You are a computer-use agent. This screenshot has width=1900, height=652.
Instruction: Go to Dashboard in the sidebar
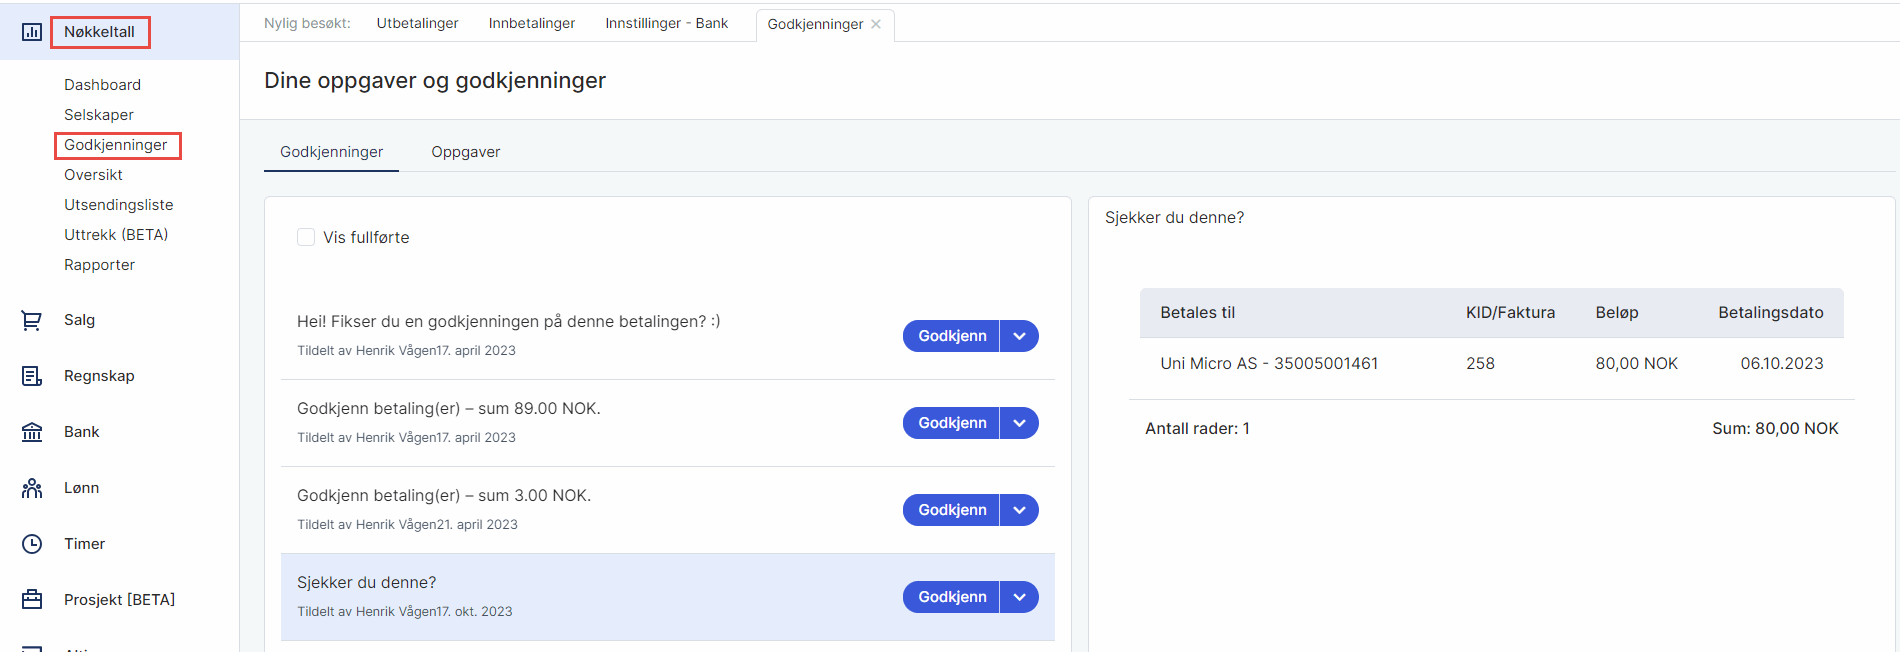click(x=102, y=85)
